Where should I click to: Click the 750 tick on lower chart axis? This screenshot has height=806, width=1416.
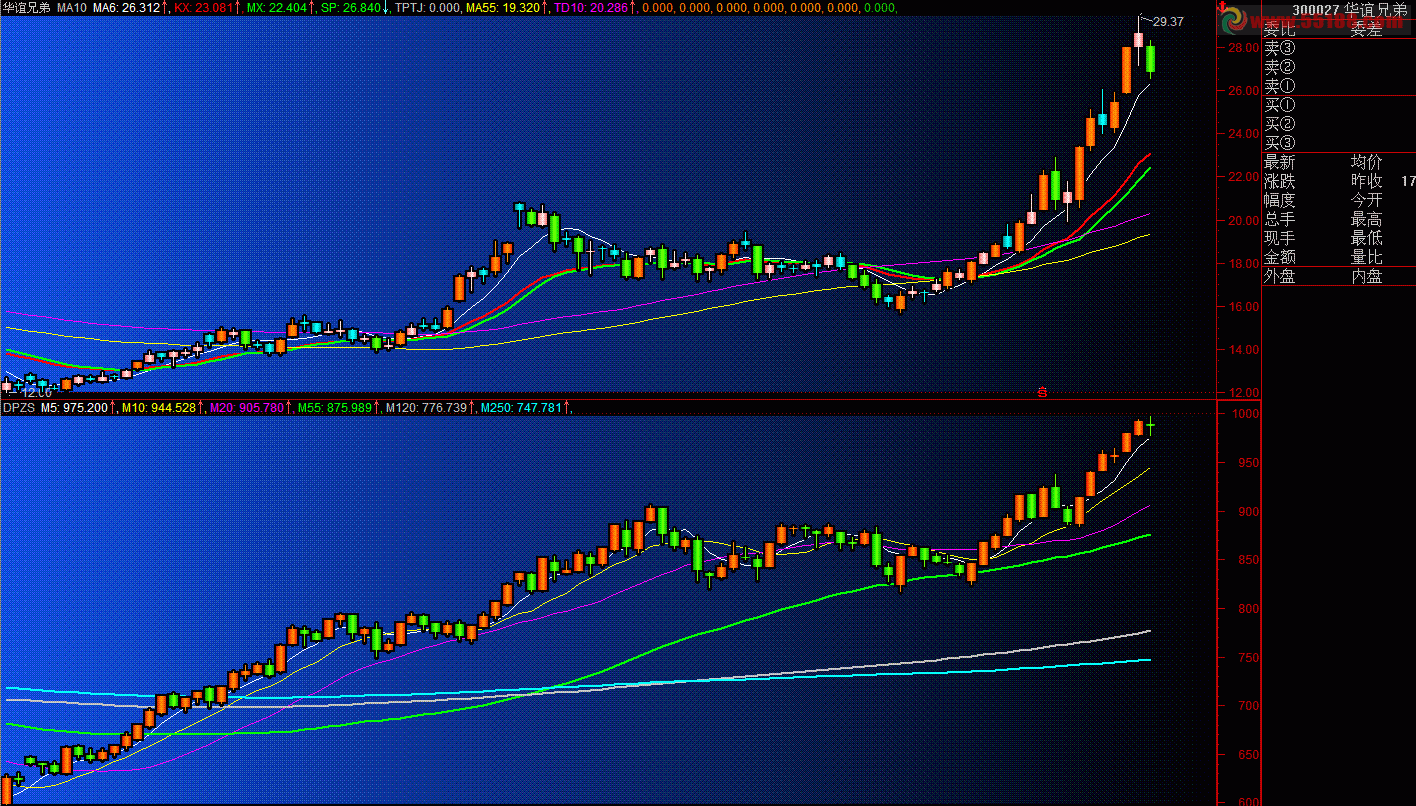(x=1246, y=658)
